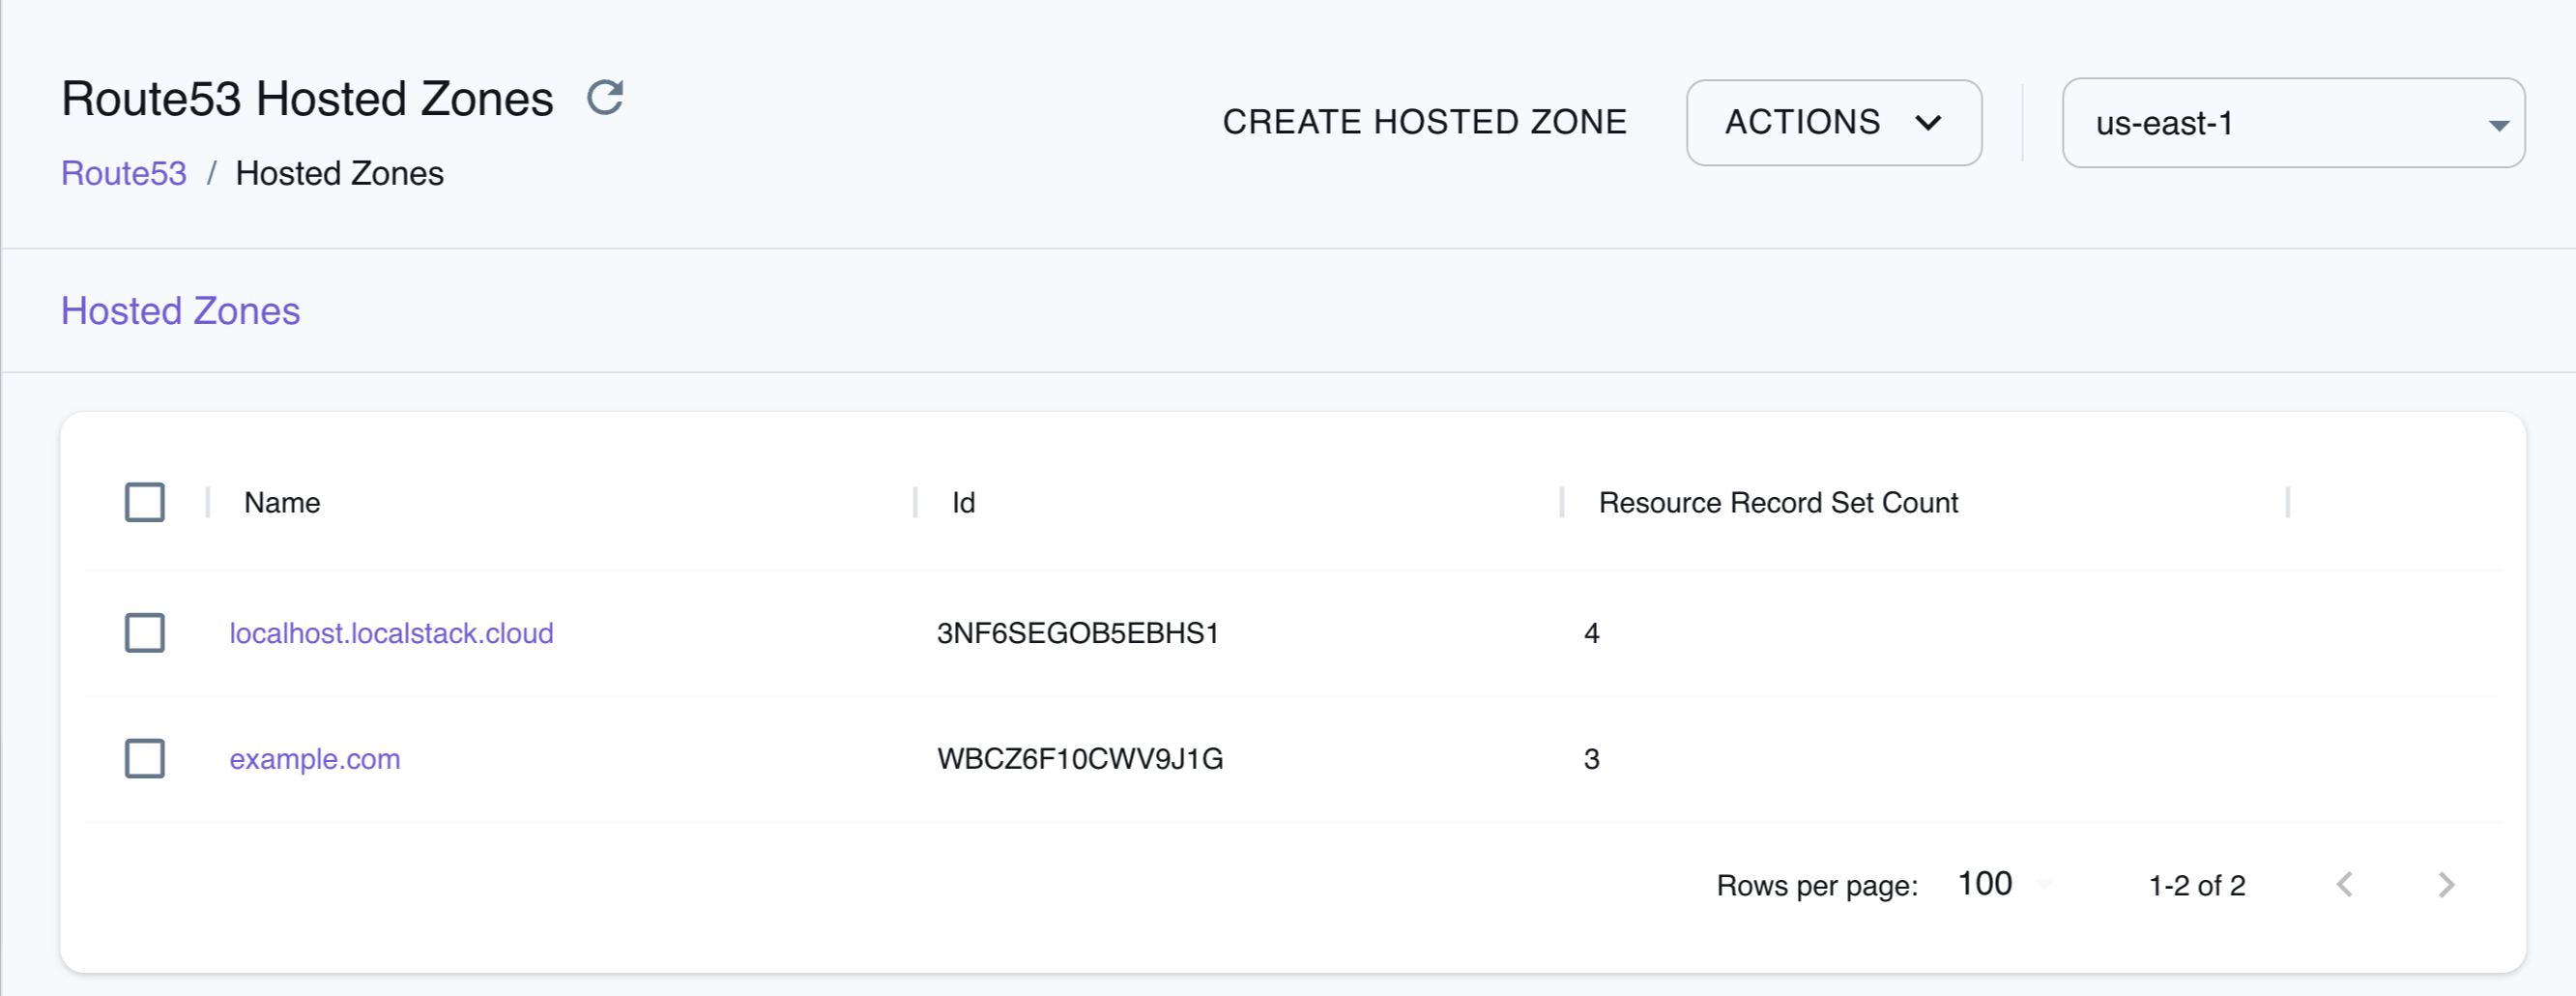Check the example.com row checkbox
This screenshot has height=996, width=2576.
click(x=145, y=759)
